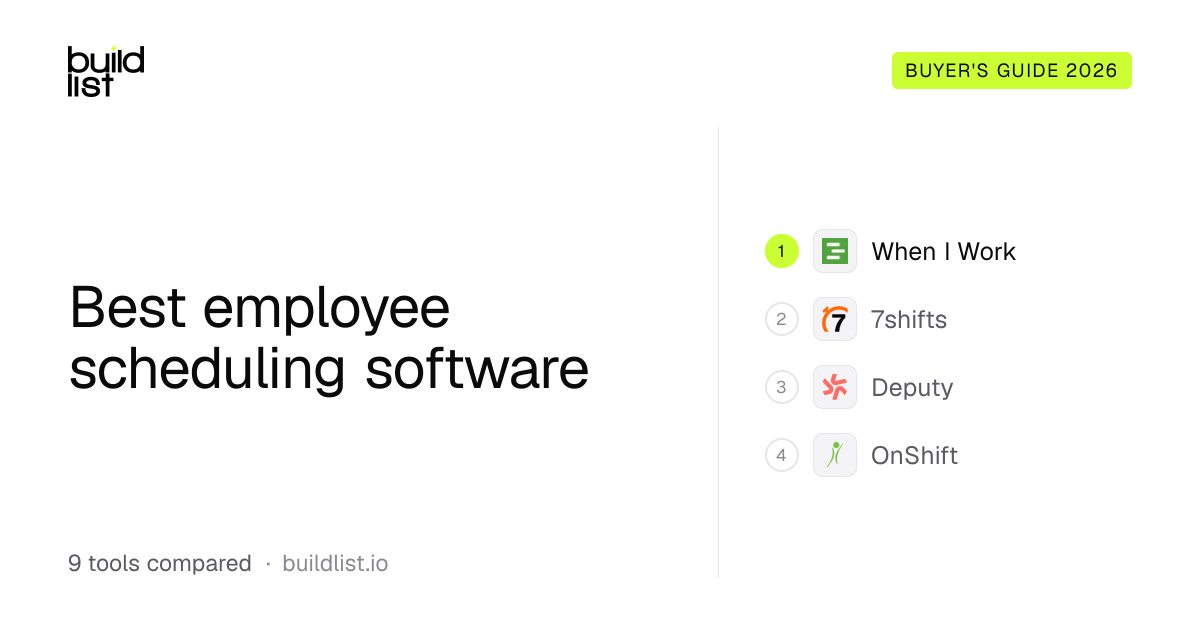The image size is (1200, 630).
Task: Select the rank 4 circle badge
Action: [x=782, y=455]
